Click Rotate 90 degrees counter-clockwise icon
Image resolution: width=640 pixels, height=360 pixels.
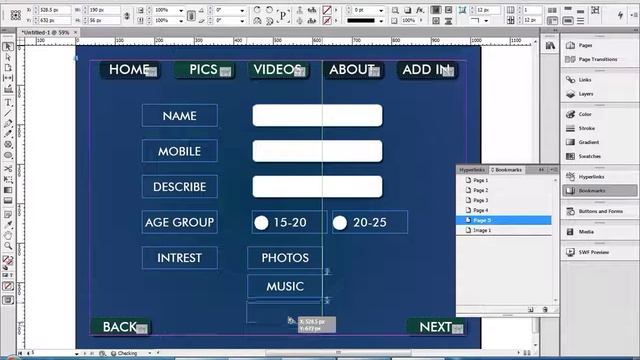pyautogui.click(x=269, y=9)
